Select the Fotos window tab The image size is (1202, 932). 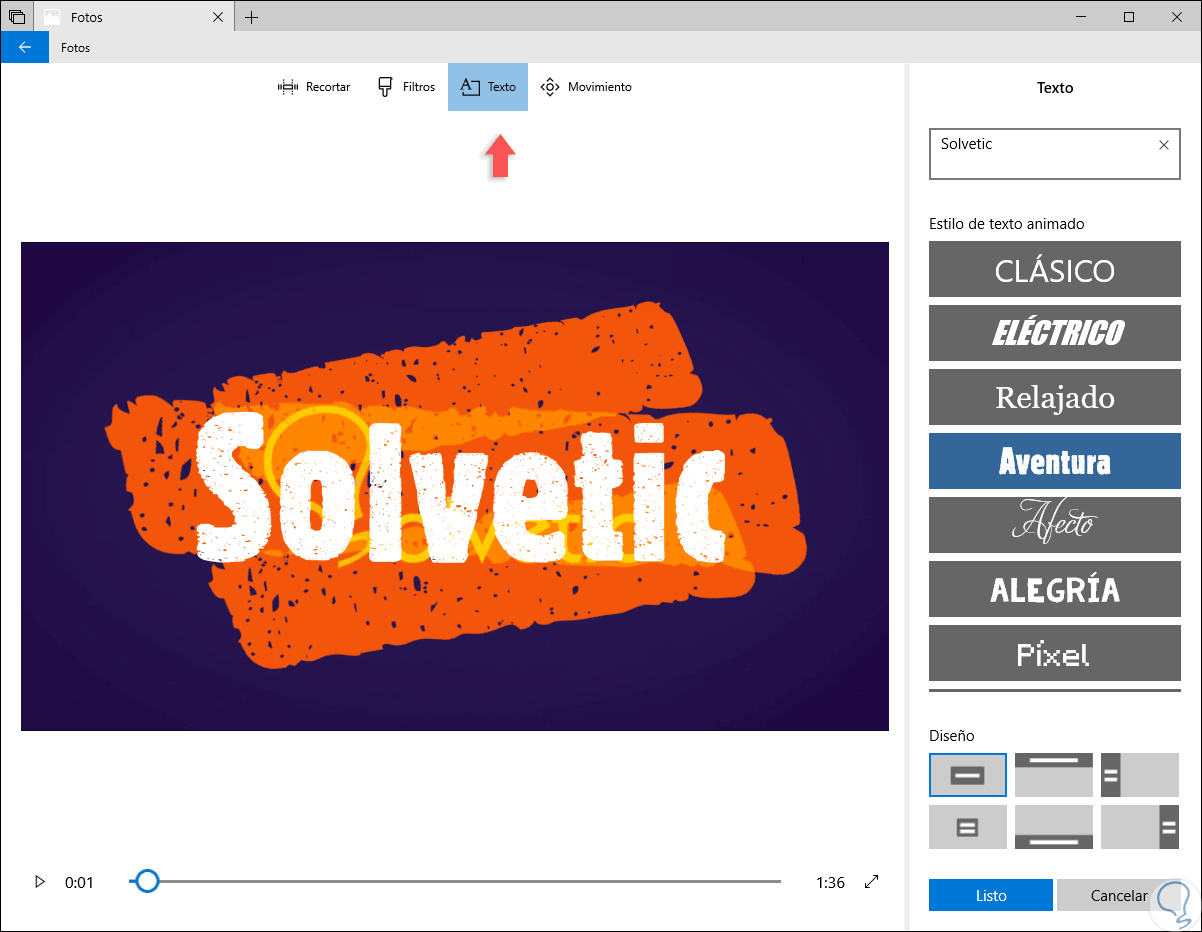(x=135, y=17)
